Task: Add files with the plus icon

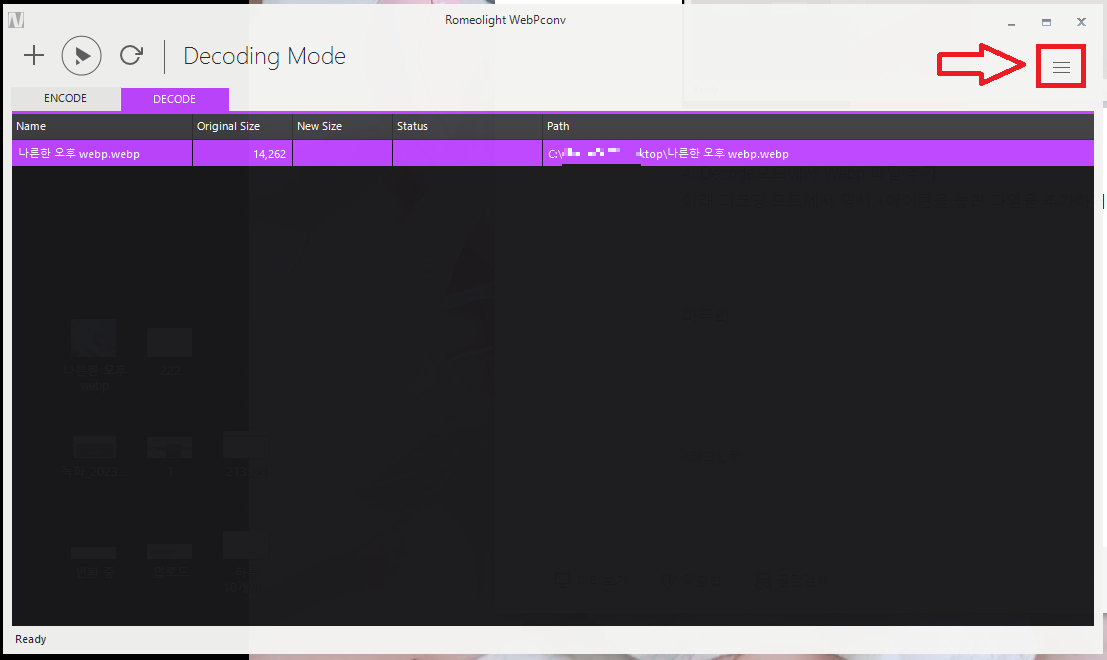Action: click(34, 55)
